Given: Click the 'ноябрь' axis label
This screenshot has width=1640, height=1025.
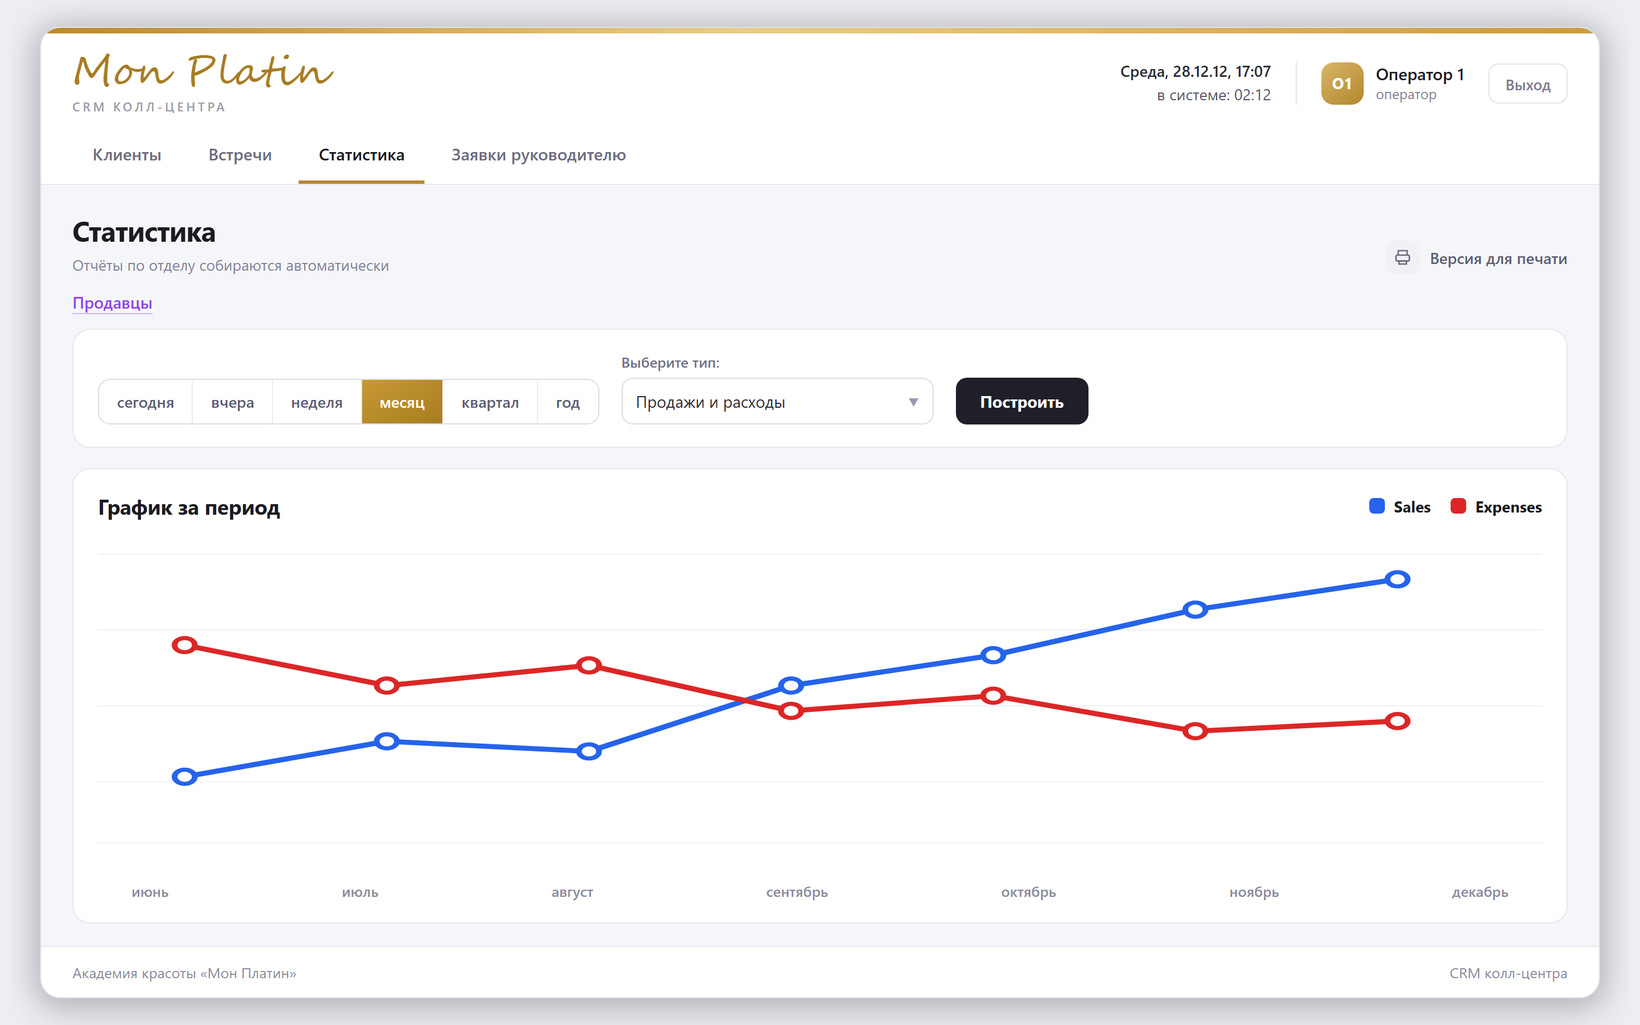Looking at the screenshot, I should [x=1254, y=892].
